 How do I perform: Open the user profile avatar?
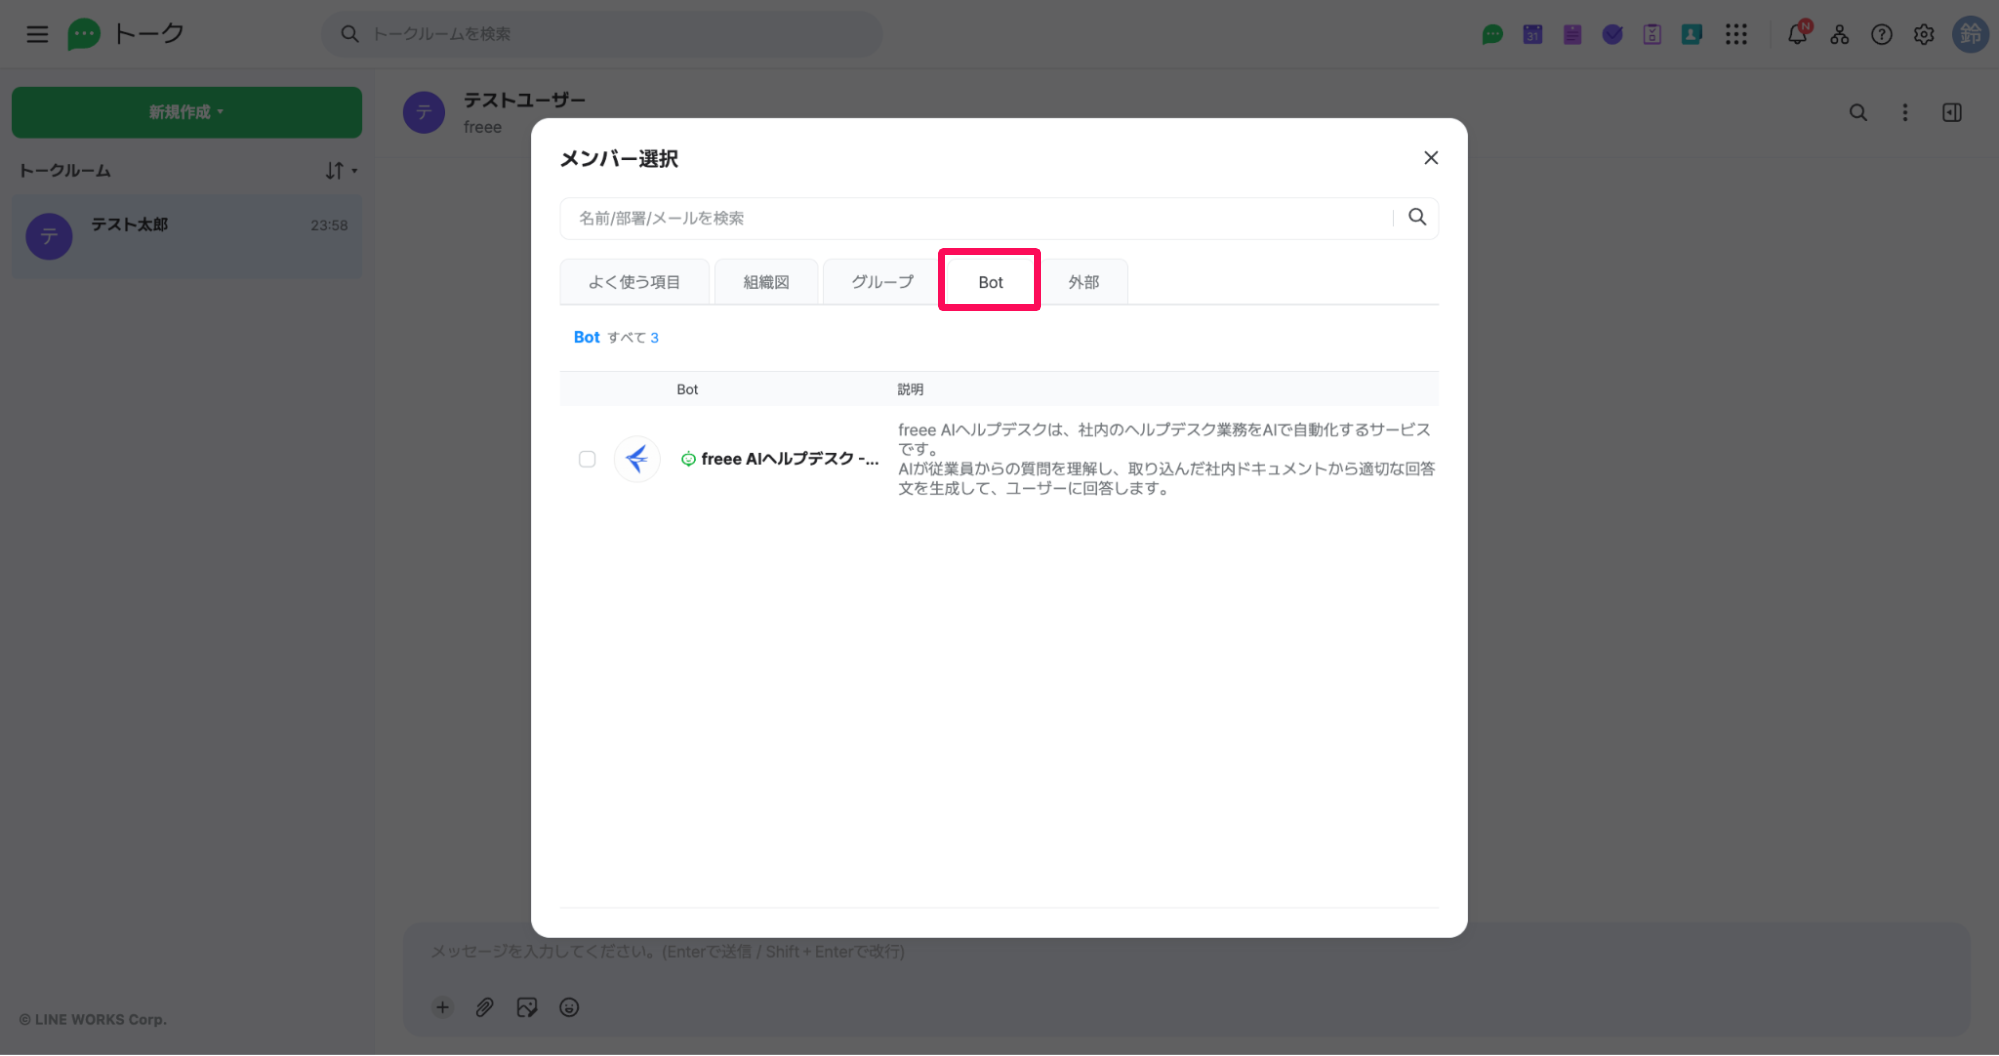[1970, 35]
